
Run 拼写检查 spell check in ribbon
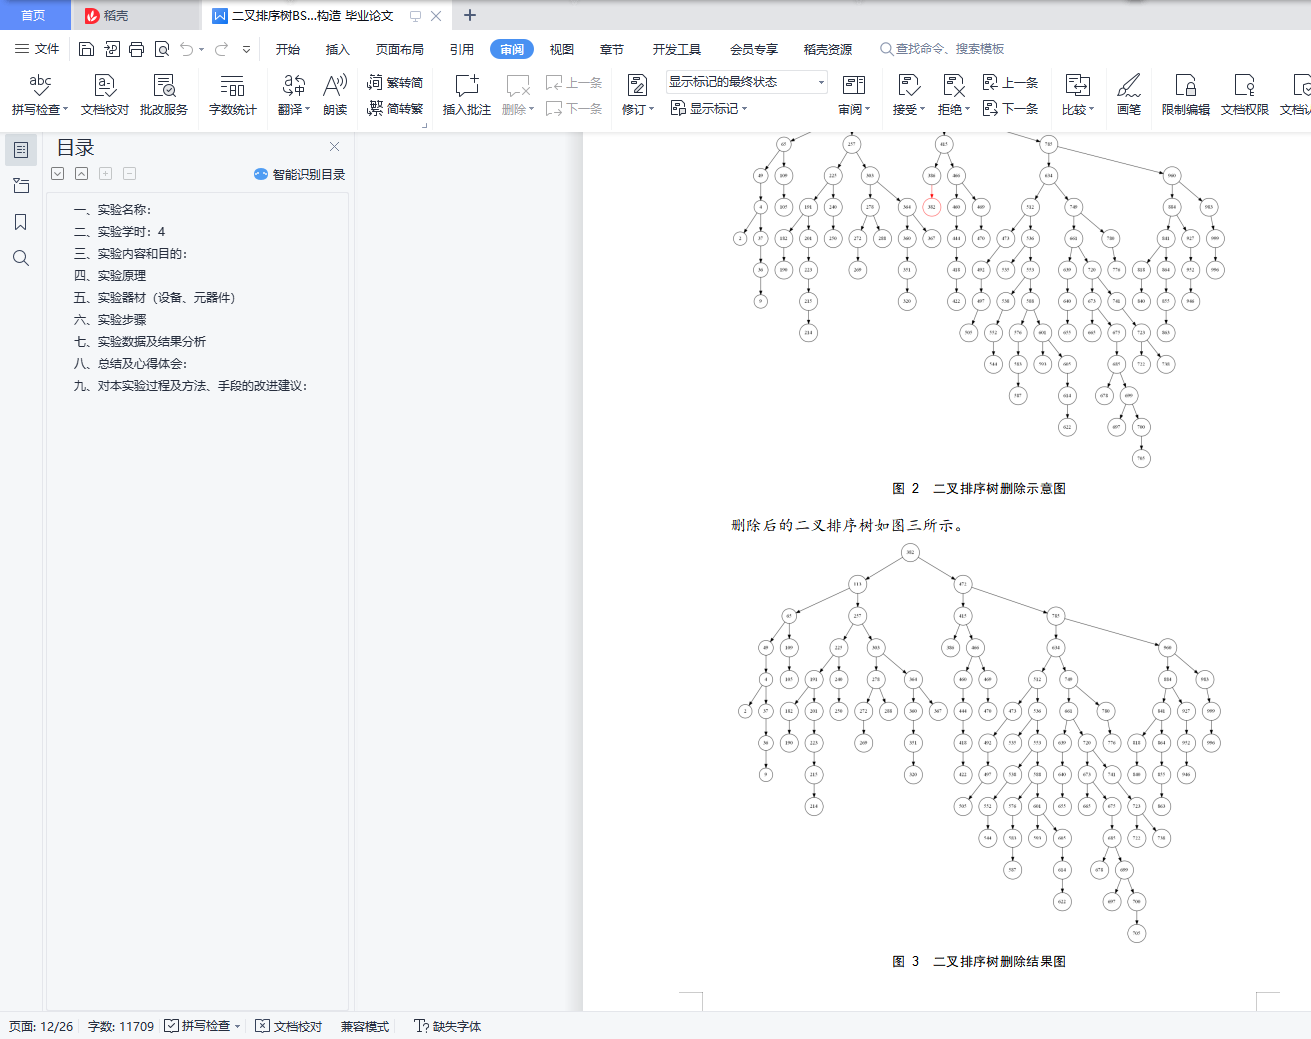click(x=40, y=94)
